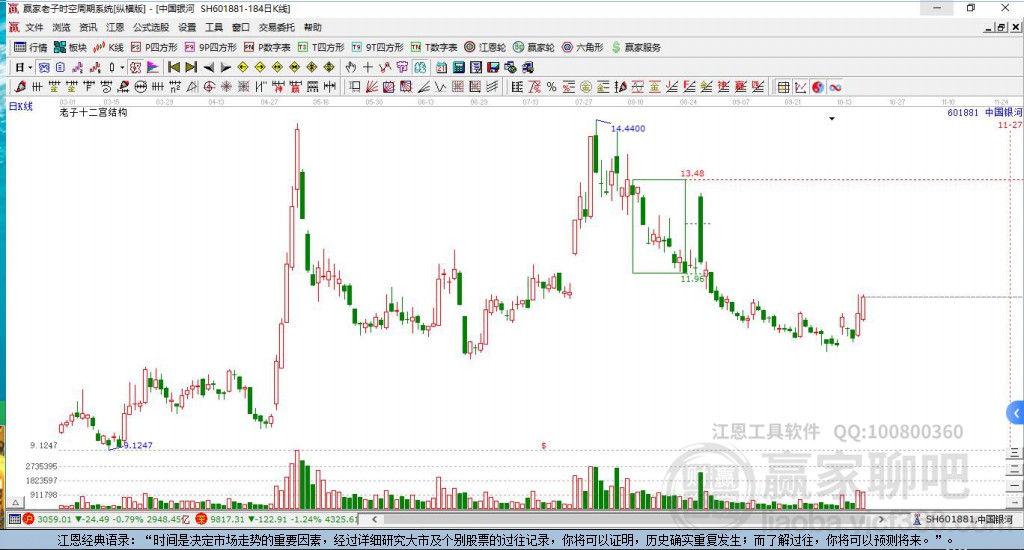The width and height of the screenshot is (1024, 550).
Task: Open the 9T四方形 tool
Action: pos(377,47)
